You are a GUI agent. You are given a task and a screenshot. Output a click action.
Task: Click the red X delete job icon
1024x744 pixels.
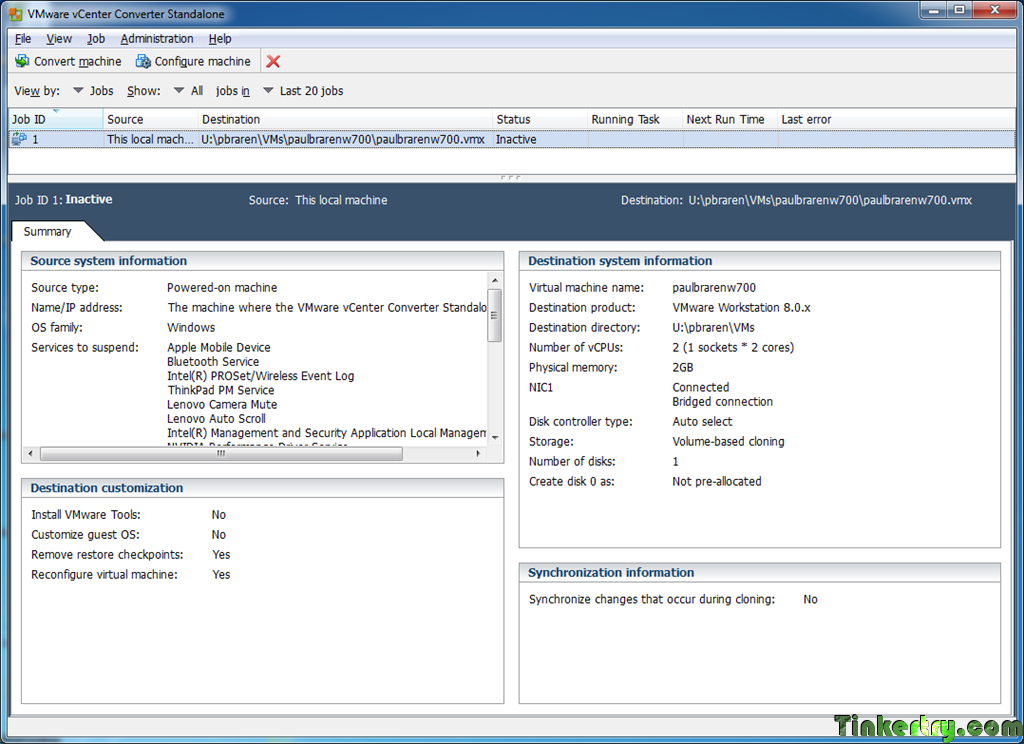(273, 61)
